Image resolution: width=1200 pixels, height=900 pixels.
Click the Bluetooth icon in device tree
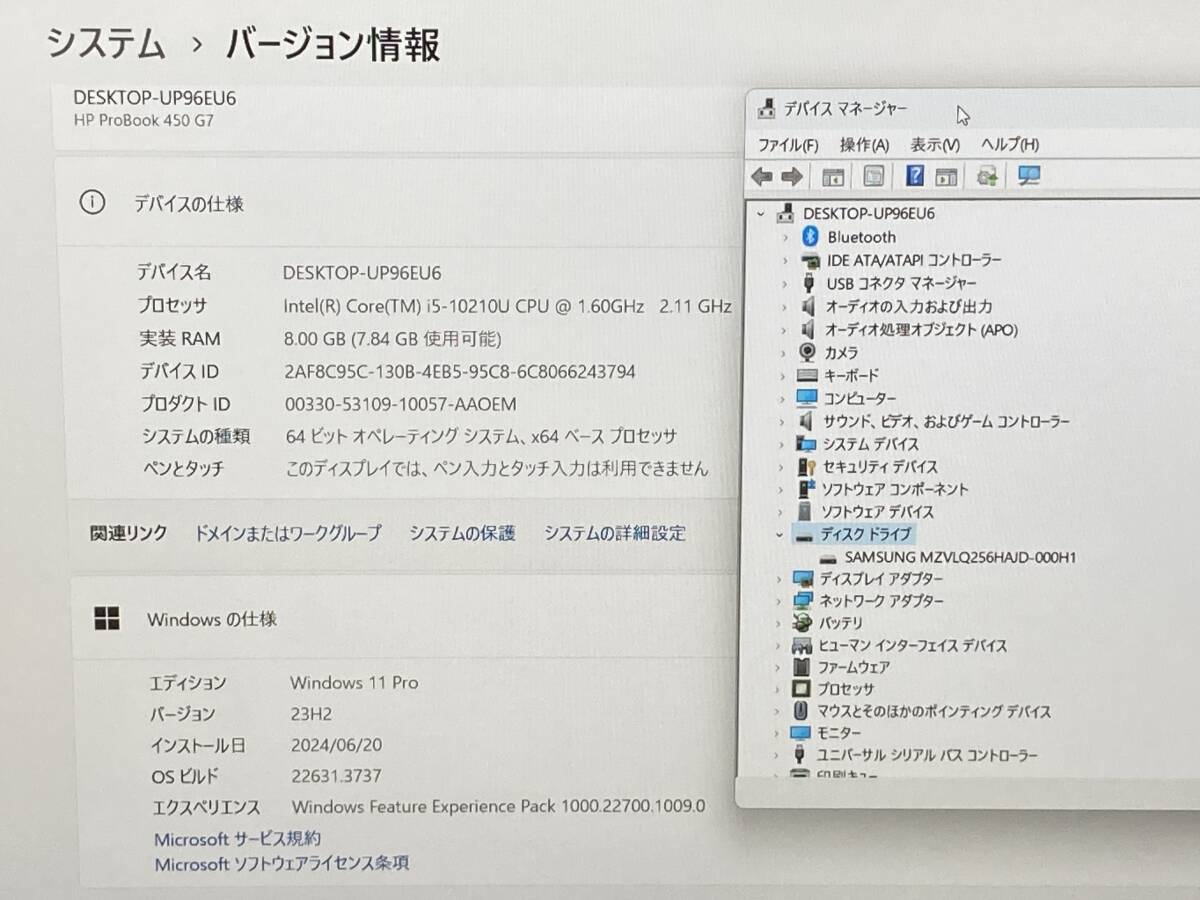(x=811, y=237)
